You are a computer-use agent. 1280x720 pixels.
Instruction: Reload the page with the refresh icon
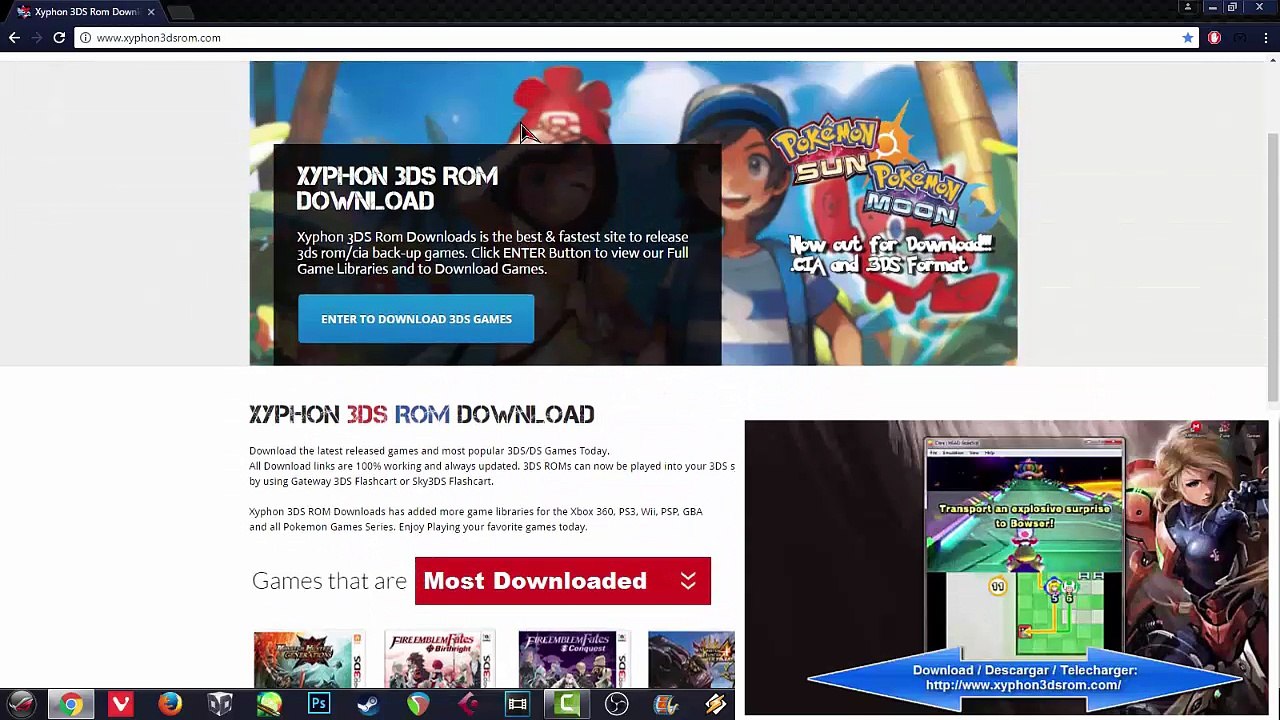[x=59, y=38]
